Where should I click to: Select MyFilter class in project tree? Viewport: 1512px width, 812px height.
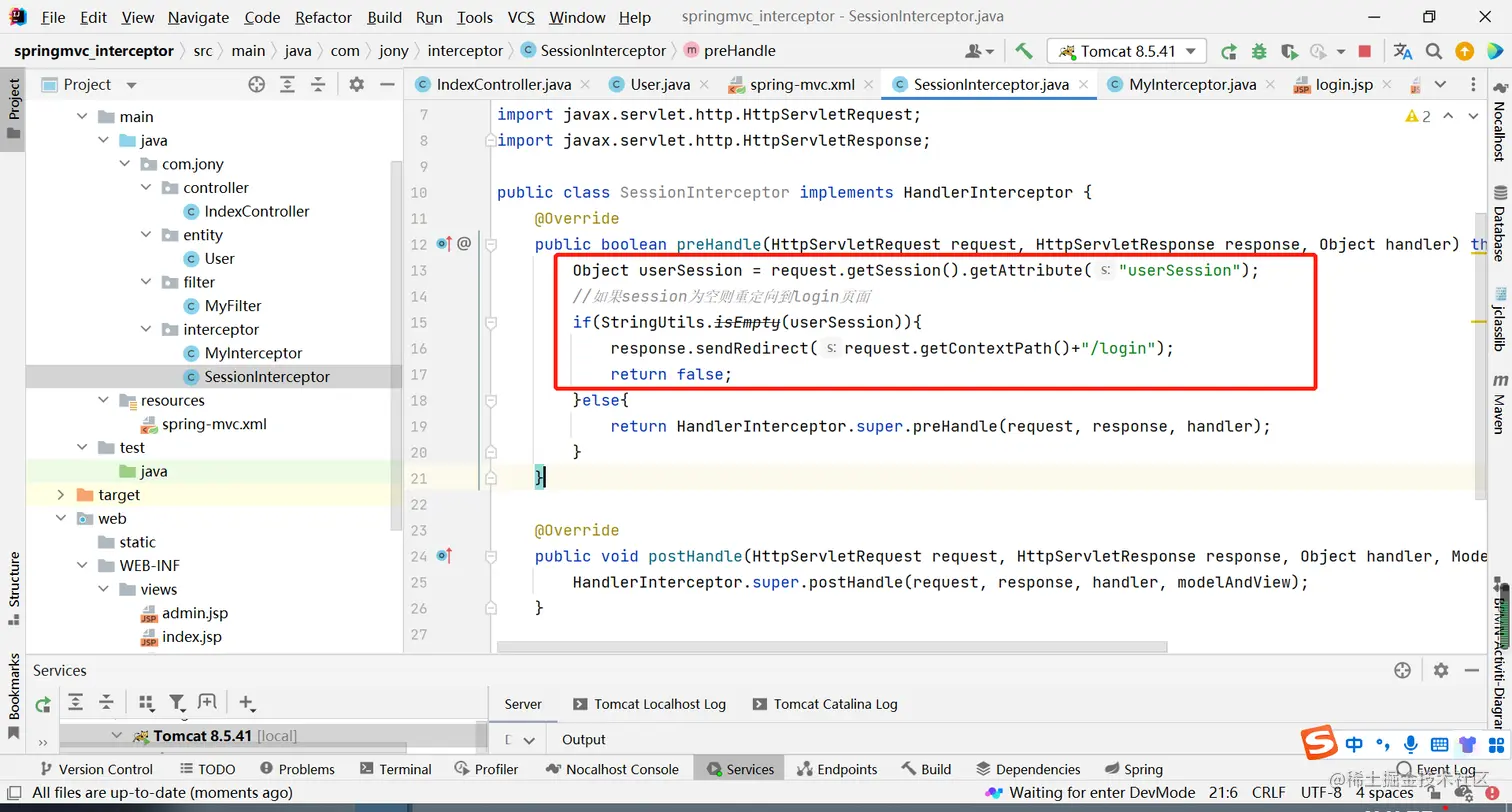[232, 306]
